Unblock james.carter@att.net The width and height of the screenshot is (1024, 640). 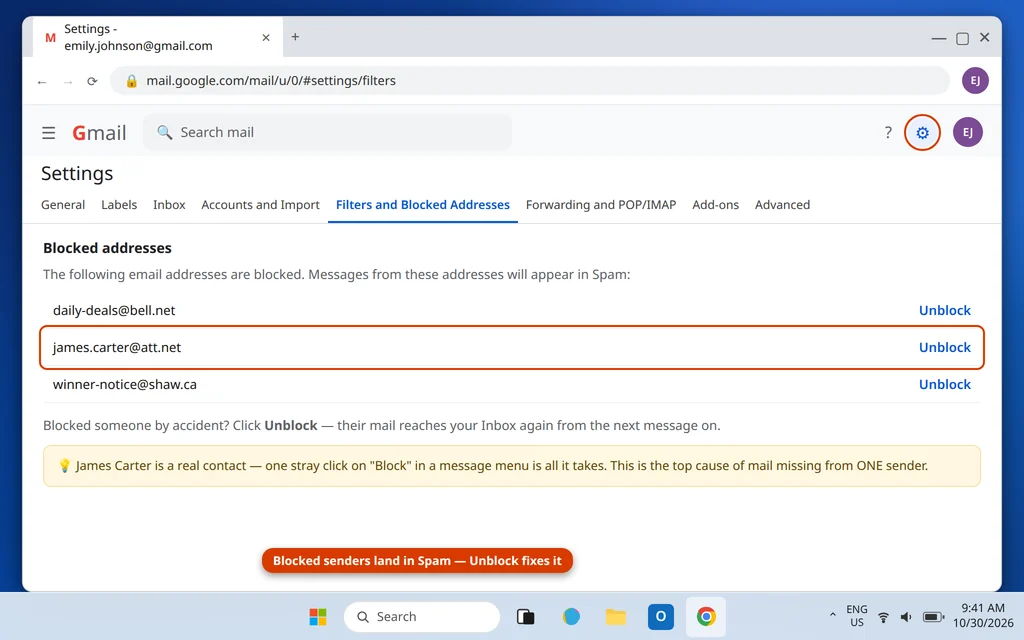click(944, 347)
